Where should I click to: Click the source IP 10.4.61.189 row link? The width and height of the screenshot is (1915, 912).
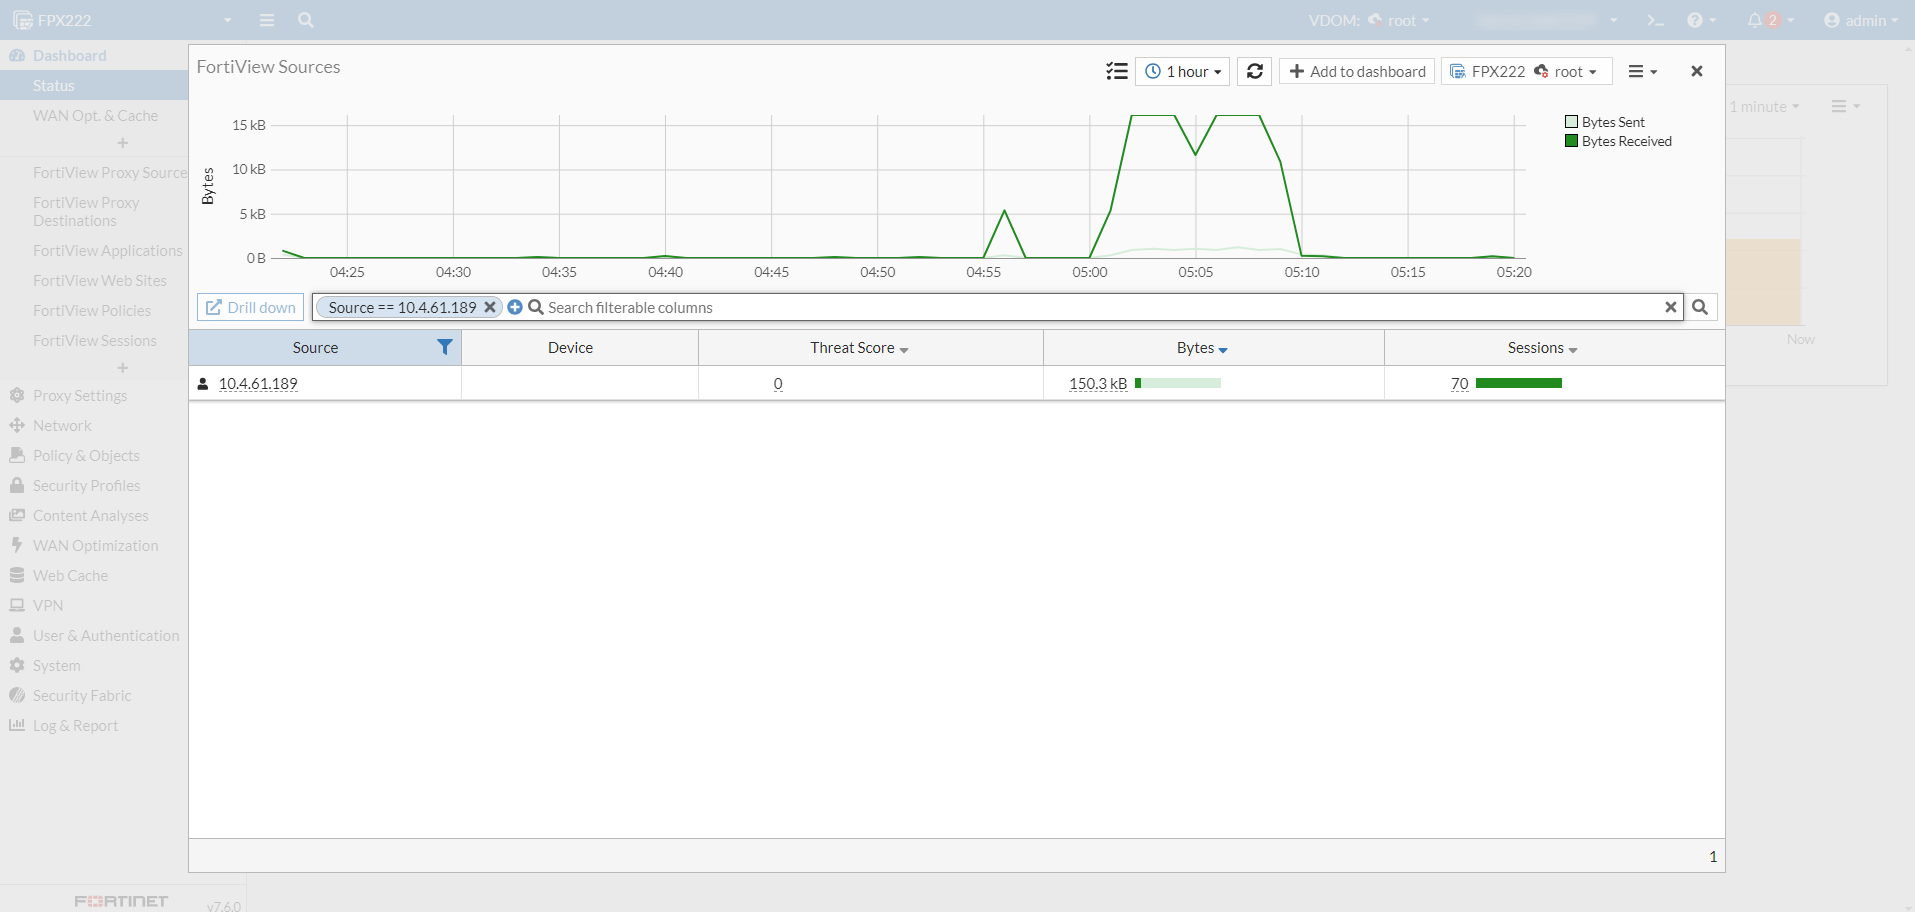tap(258, 383)
